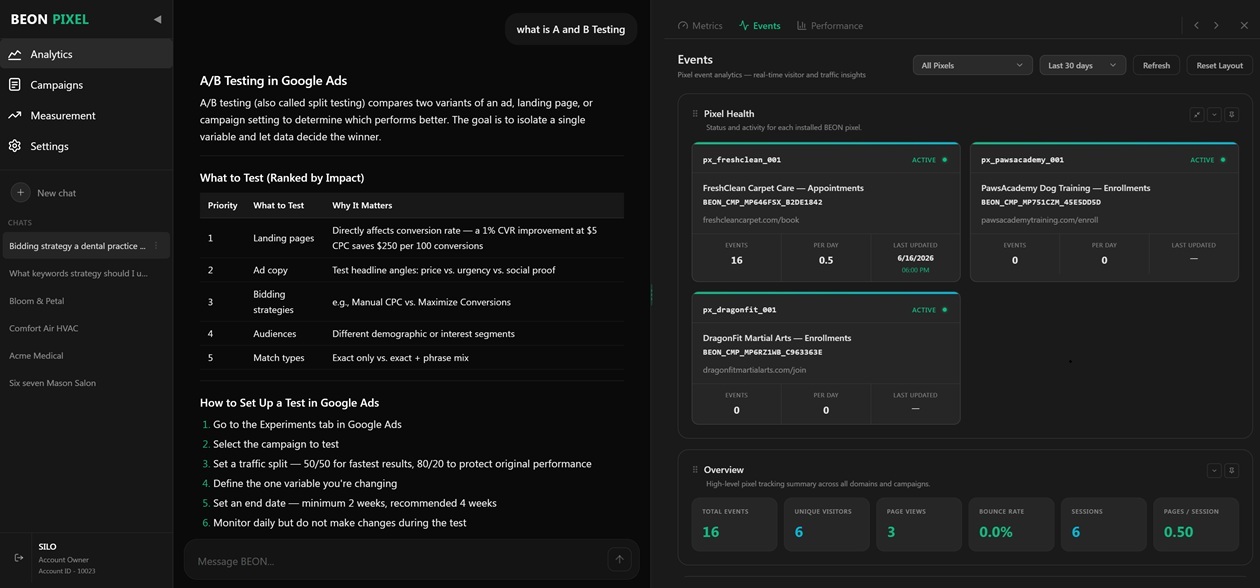Click the send arrow button in message box
This screenshot has height=588, width=1260.
pyautogui.click(x=619, y=560)
